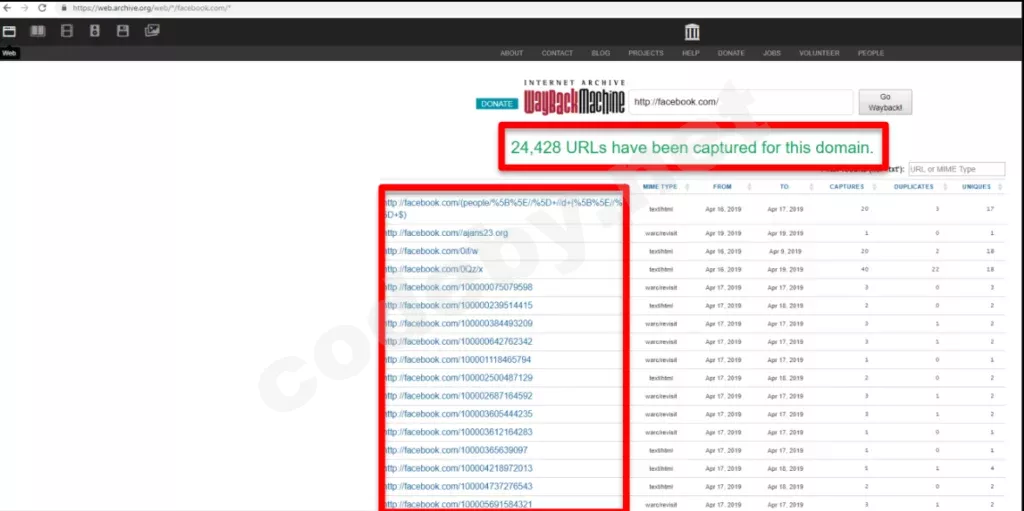Open the VOLUNTEER menu item
Screen dimensions: 1024x511
point(819,53)
